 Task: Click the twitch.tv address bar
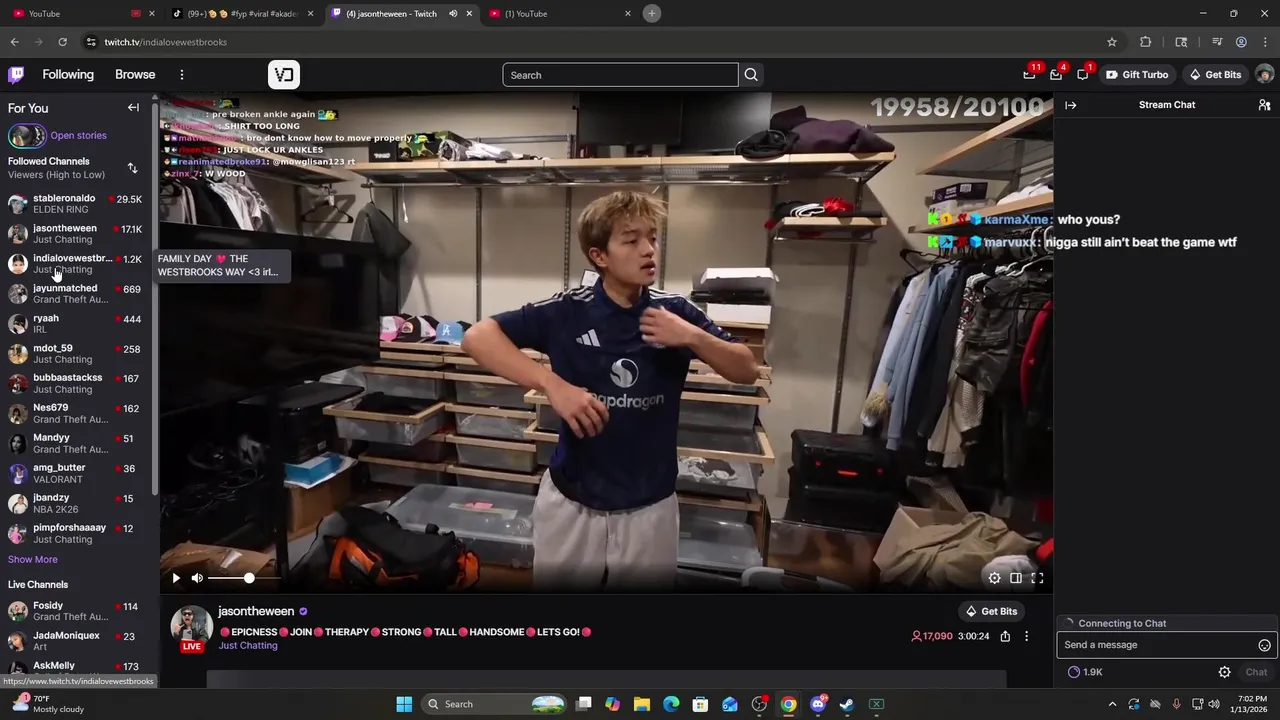600,42
